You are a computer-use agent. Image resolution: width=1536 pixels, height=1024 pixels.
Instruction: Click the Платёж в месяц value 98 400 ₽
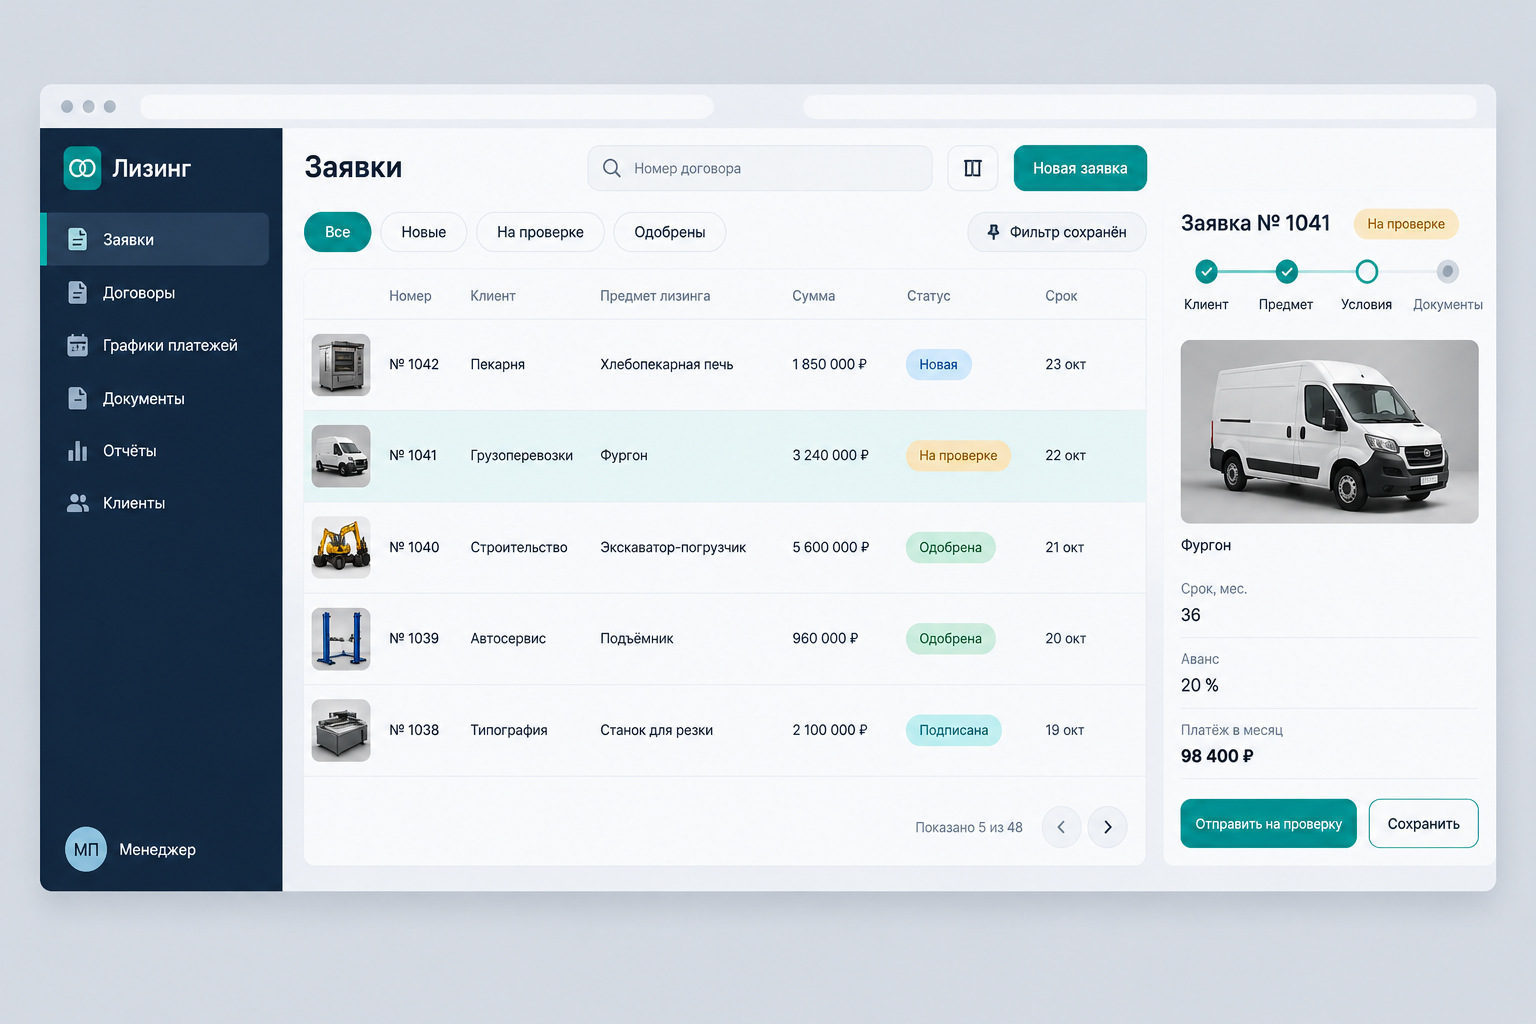click(1217, 756)
